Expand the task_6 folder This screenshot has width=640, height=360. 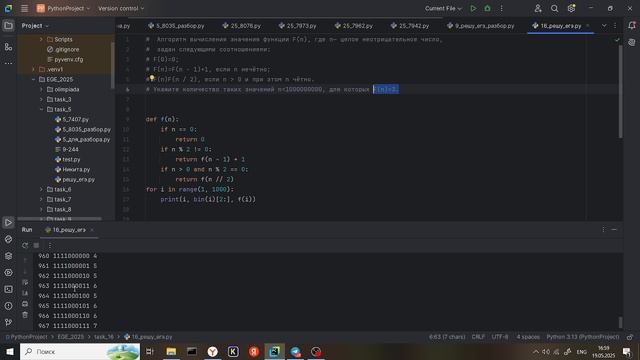pyautogui.click(x=41, y=189)
